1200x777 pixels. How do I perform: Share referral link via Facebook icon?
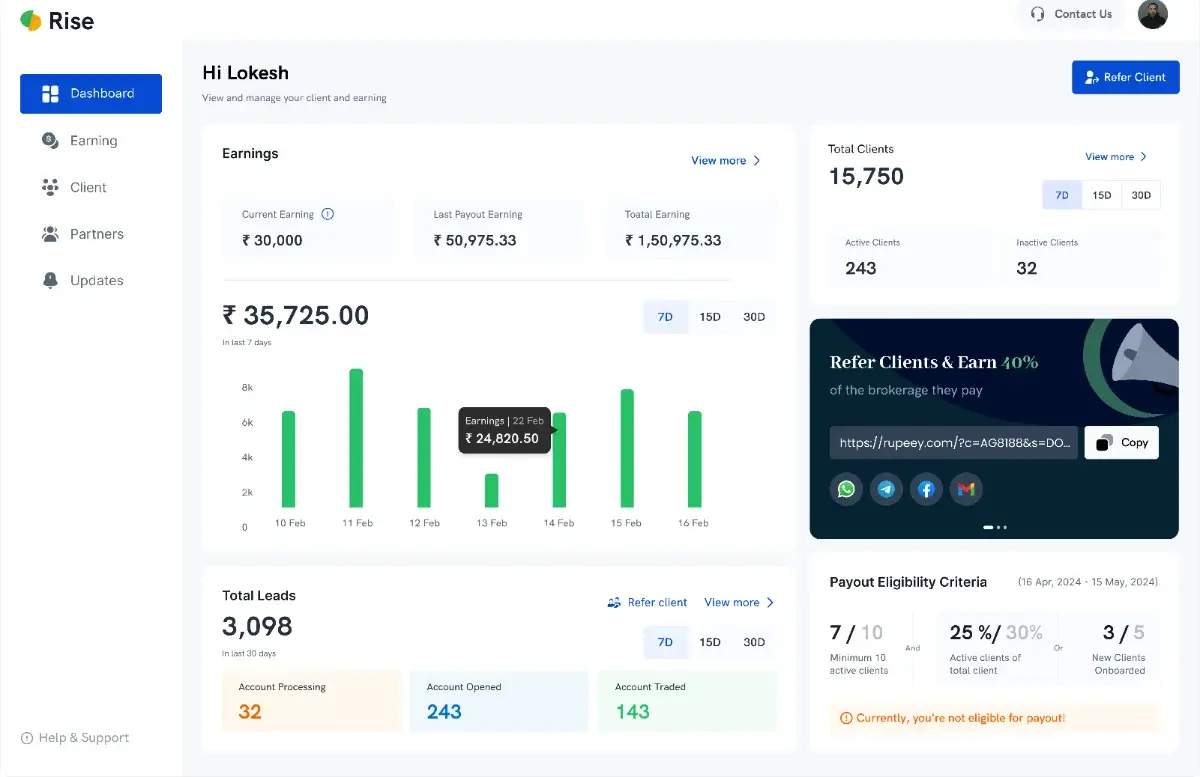[926, 489]
